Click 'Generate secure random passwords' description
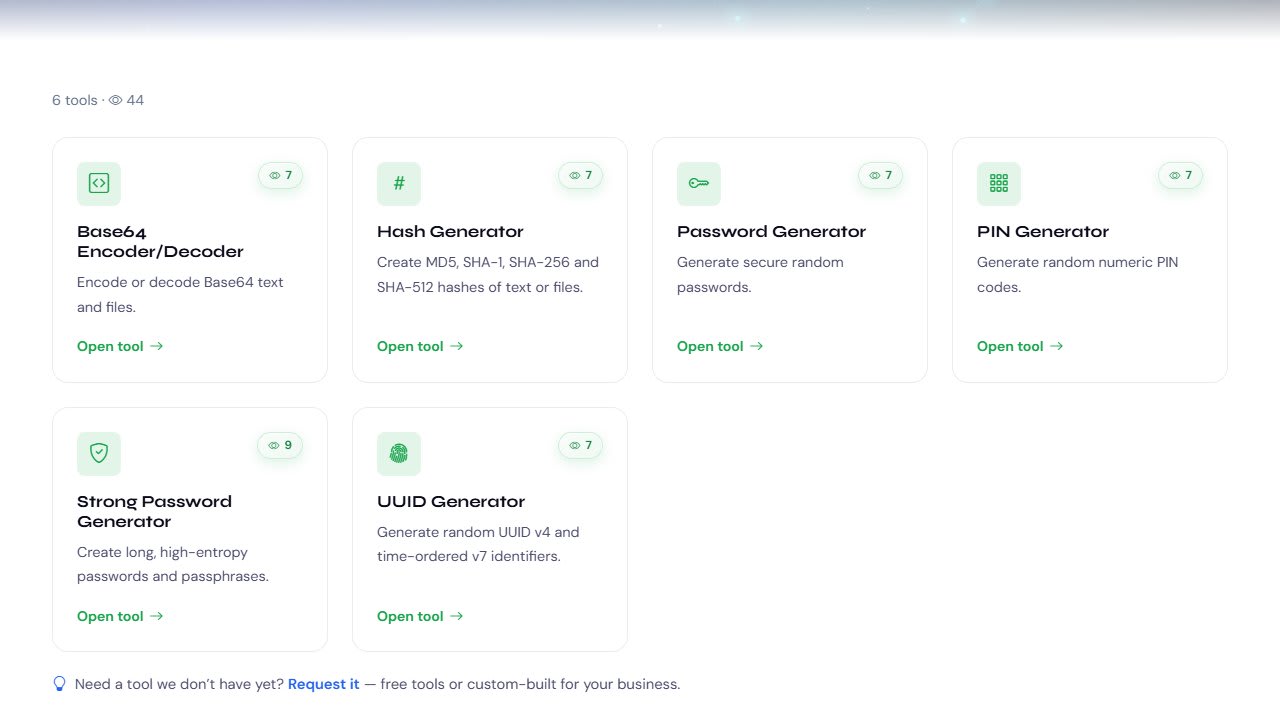Screen dimensions: 1280x720 pos(760,275)
